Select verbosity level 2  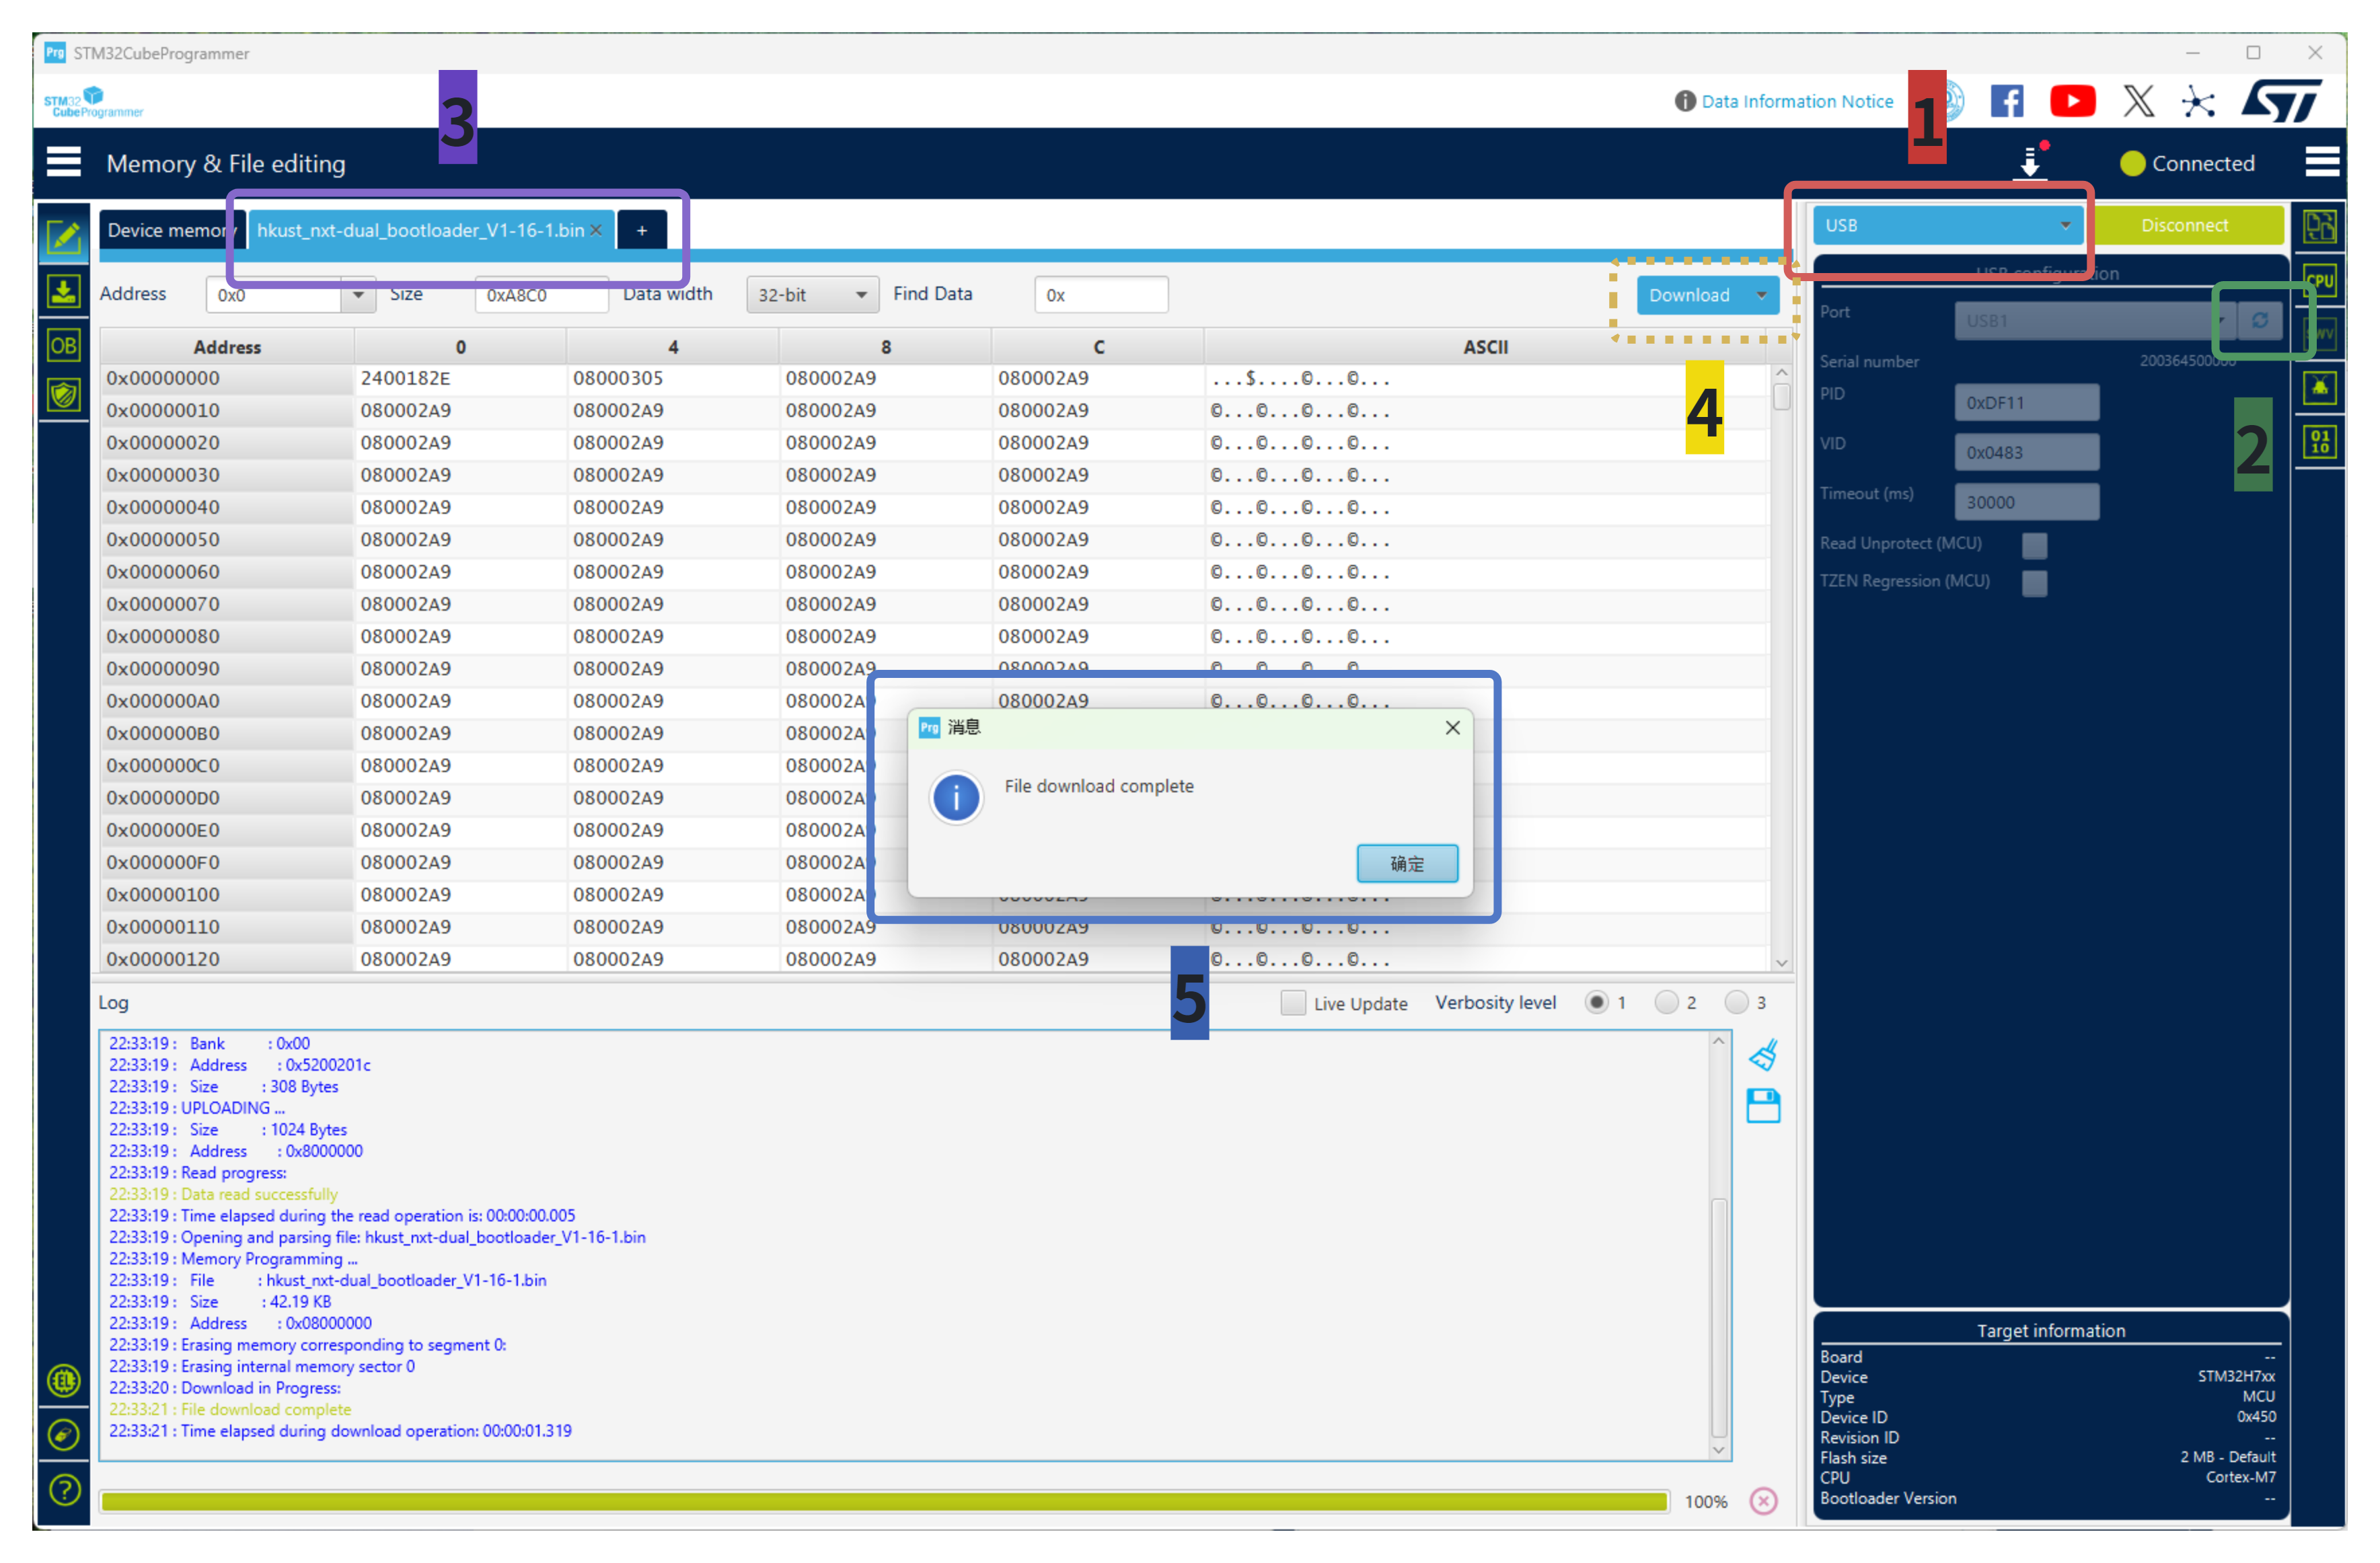pyautogui.click(x=1666, y=1002)
